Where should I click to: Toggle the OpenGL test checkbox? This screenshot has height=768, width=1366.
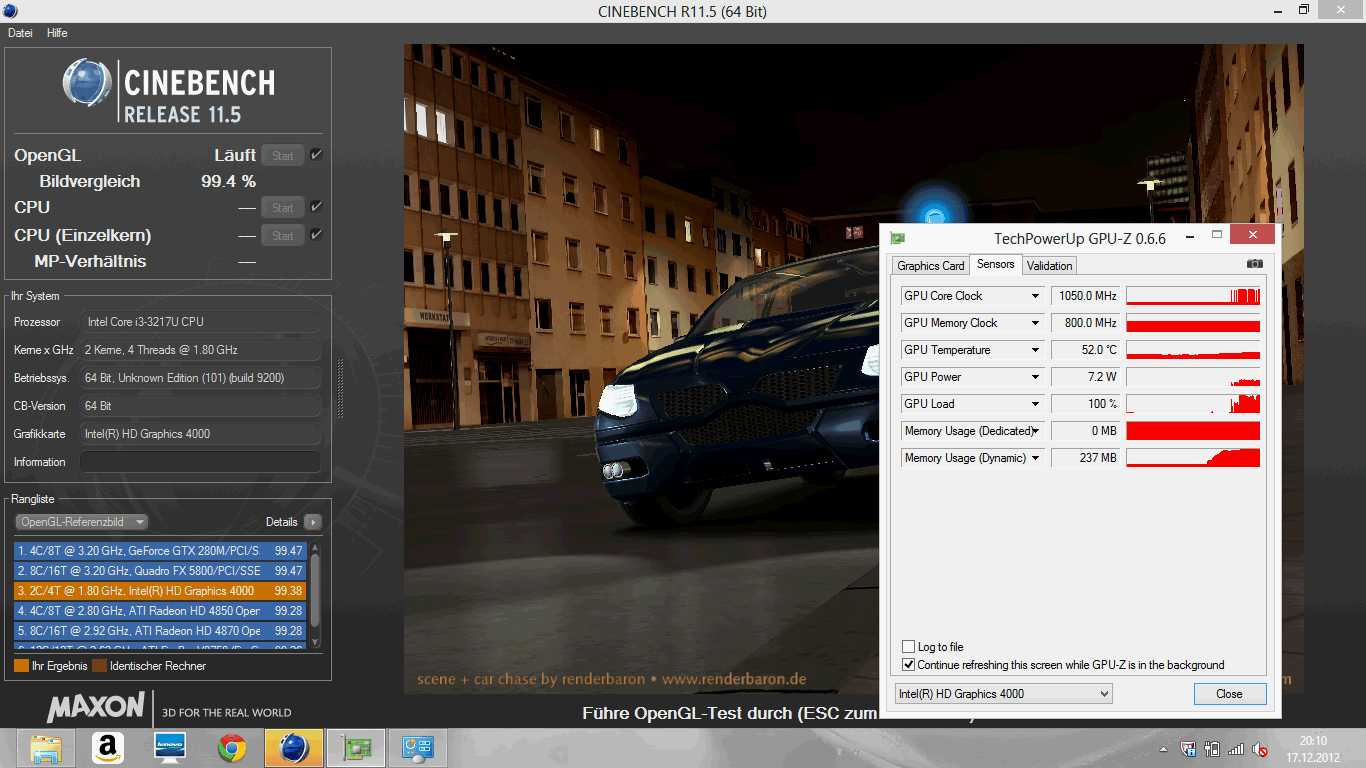click(x=316, y=155)
